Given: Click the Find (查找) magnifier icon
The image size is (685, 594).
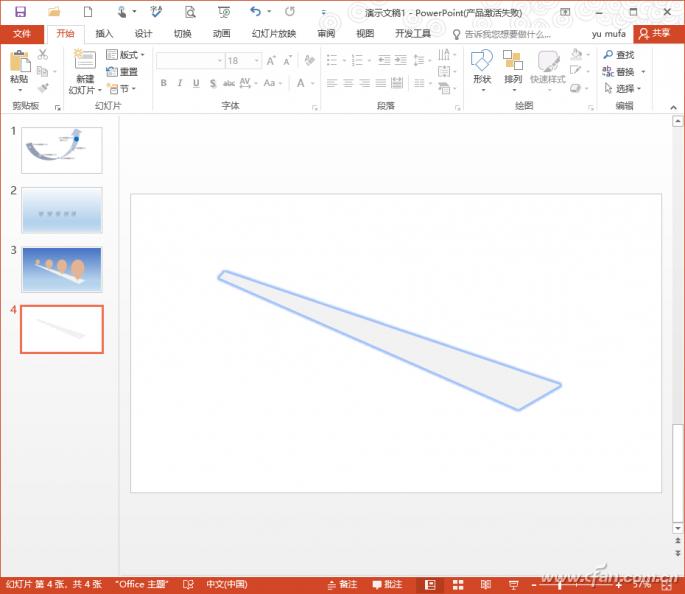Looking at the screenshot, I should (x=608, y=56).
